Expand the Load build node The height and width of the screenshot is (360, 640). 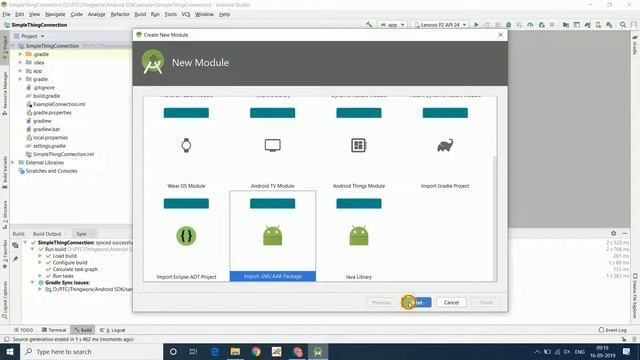[x=40, y=256]
